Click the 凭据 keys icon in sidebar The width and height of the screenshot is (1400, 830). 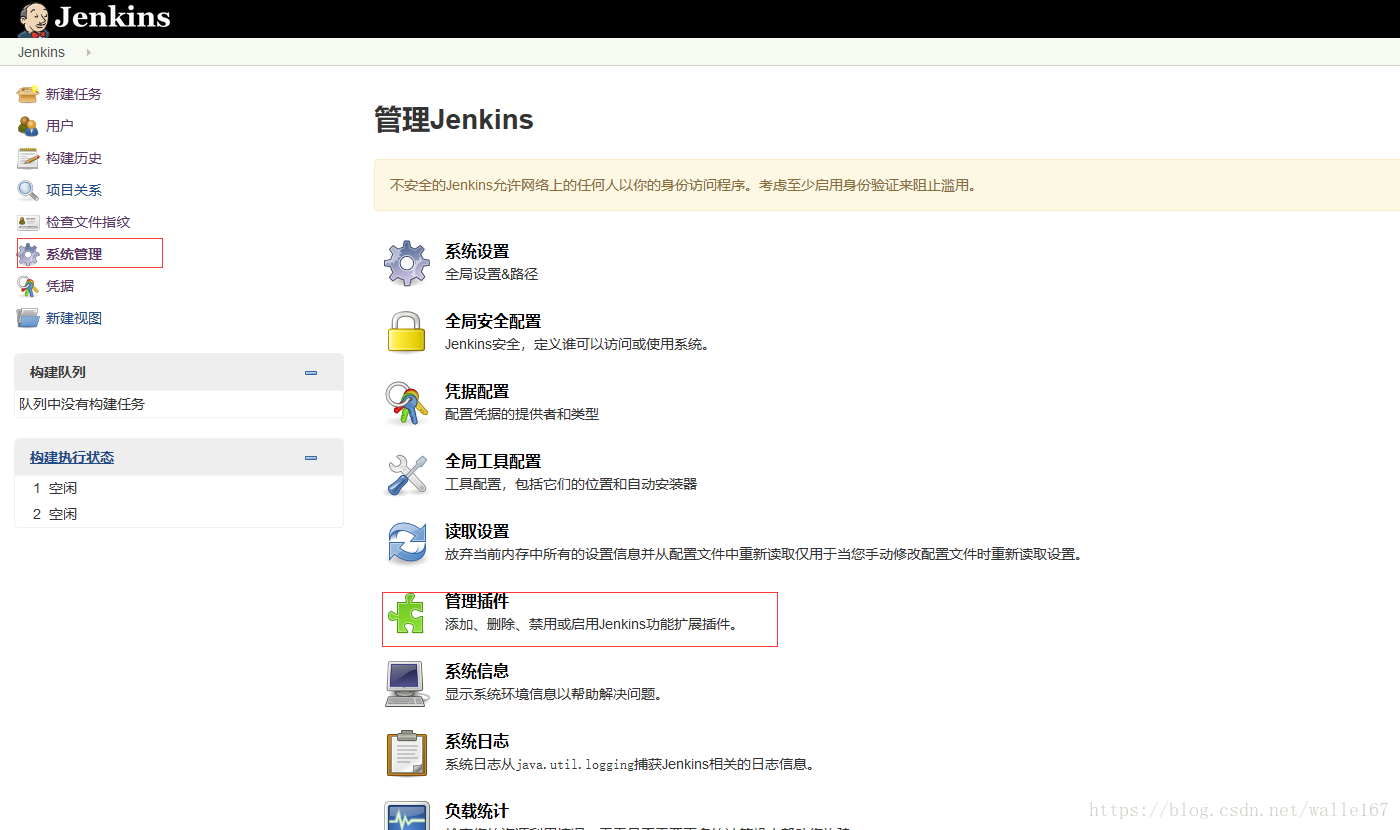tap(28, 286)
